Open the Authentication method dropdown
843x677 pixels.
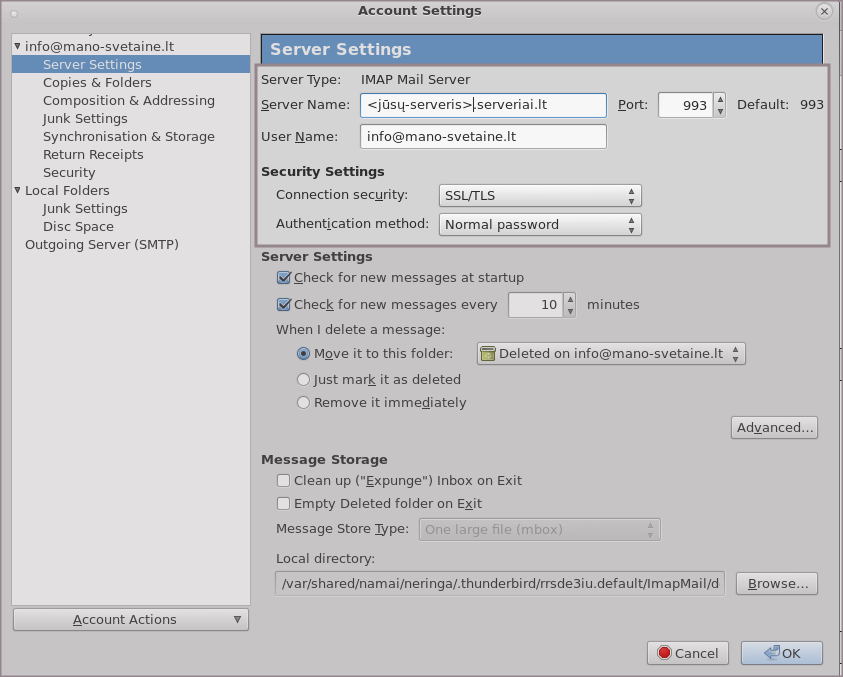tap(540, 225)
